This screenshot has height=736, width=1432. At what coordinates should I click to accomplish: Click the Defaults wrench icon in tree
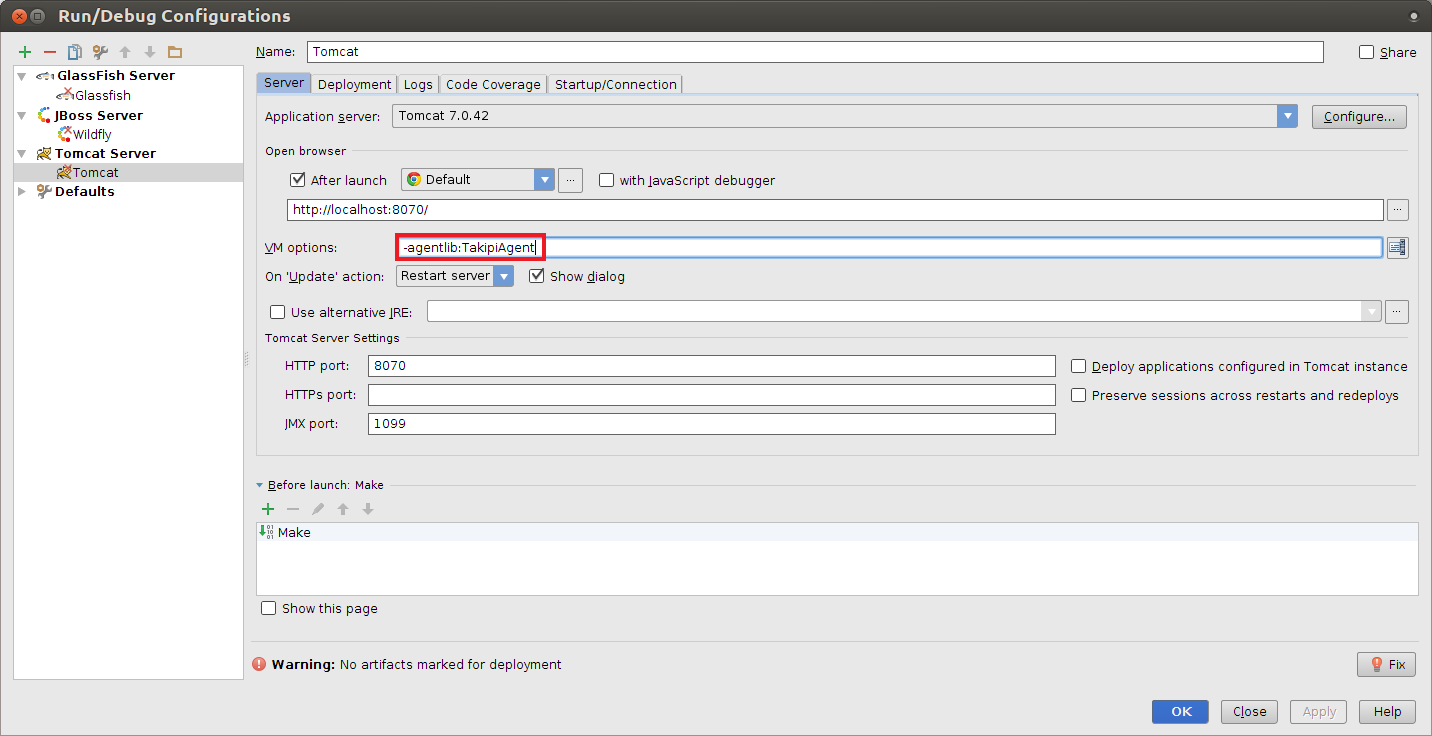(44, 191)
